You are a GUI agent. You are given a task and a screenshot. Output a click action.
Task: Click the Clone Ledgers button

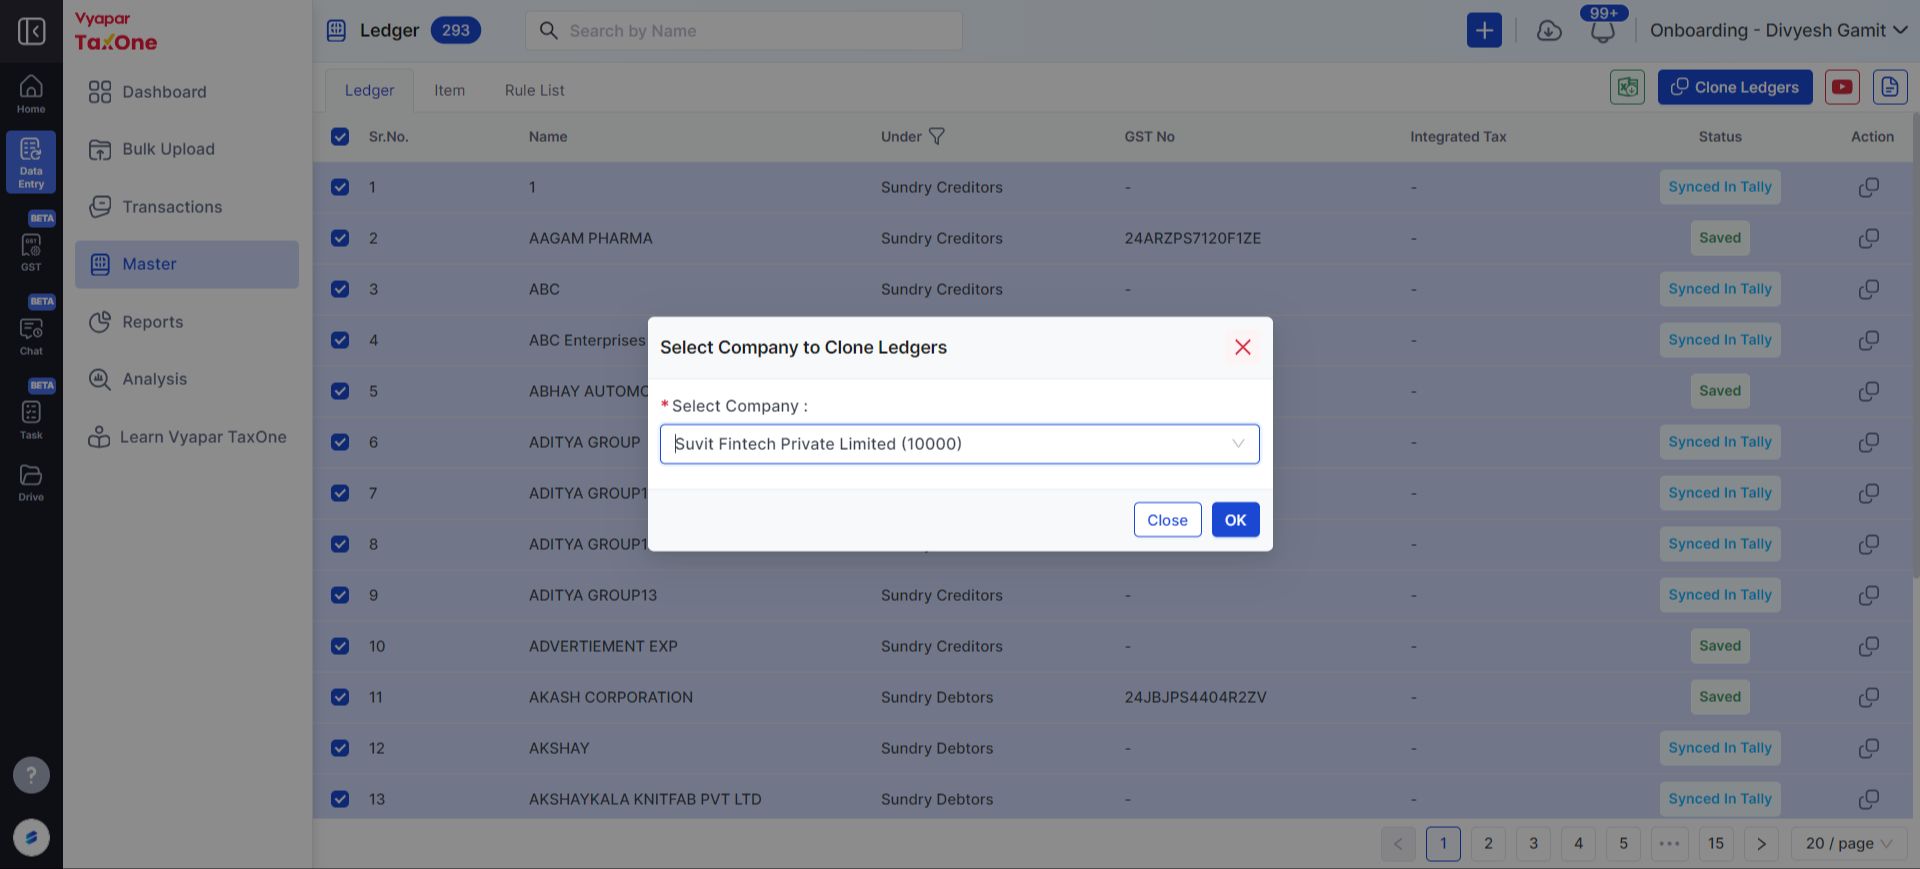click(1735, 87)
